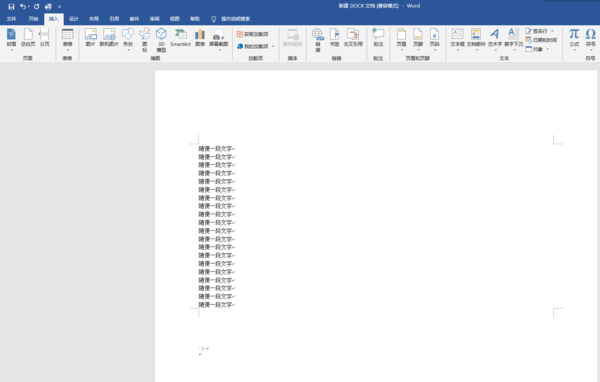
Task: Click the 书签 (Bookmark) icon
Action: point(334,38)
